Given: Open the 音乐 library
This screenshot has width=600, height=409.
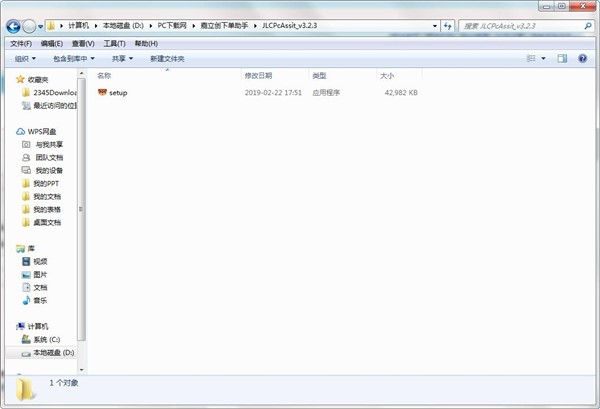Looking at the screenshot, I should coord(35,301).
